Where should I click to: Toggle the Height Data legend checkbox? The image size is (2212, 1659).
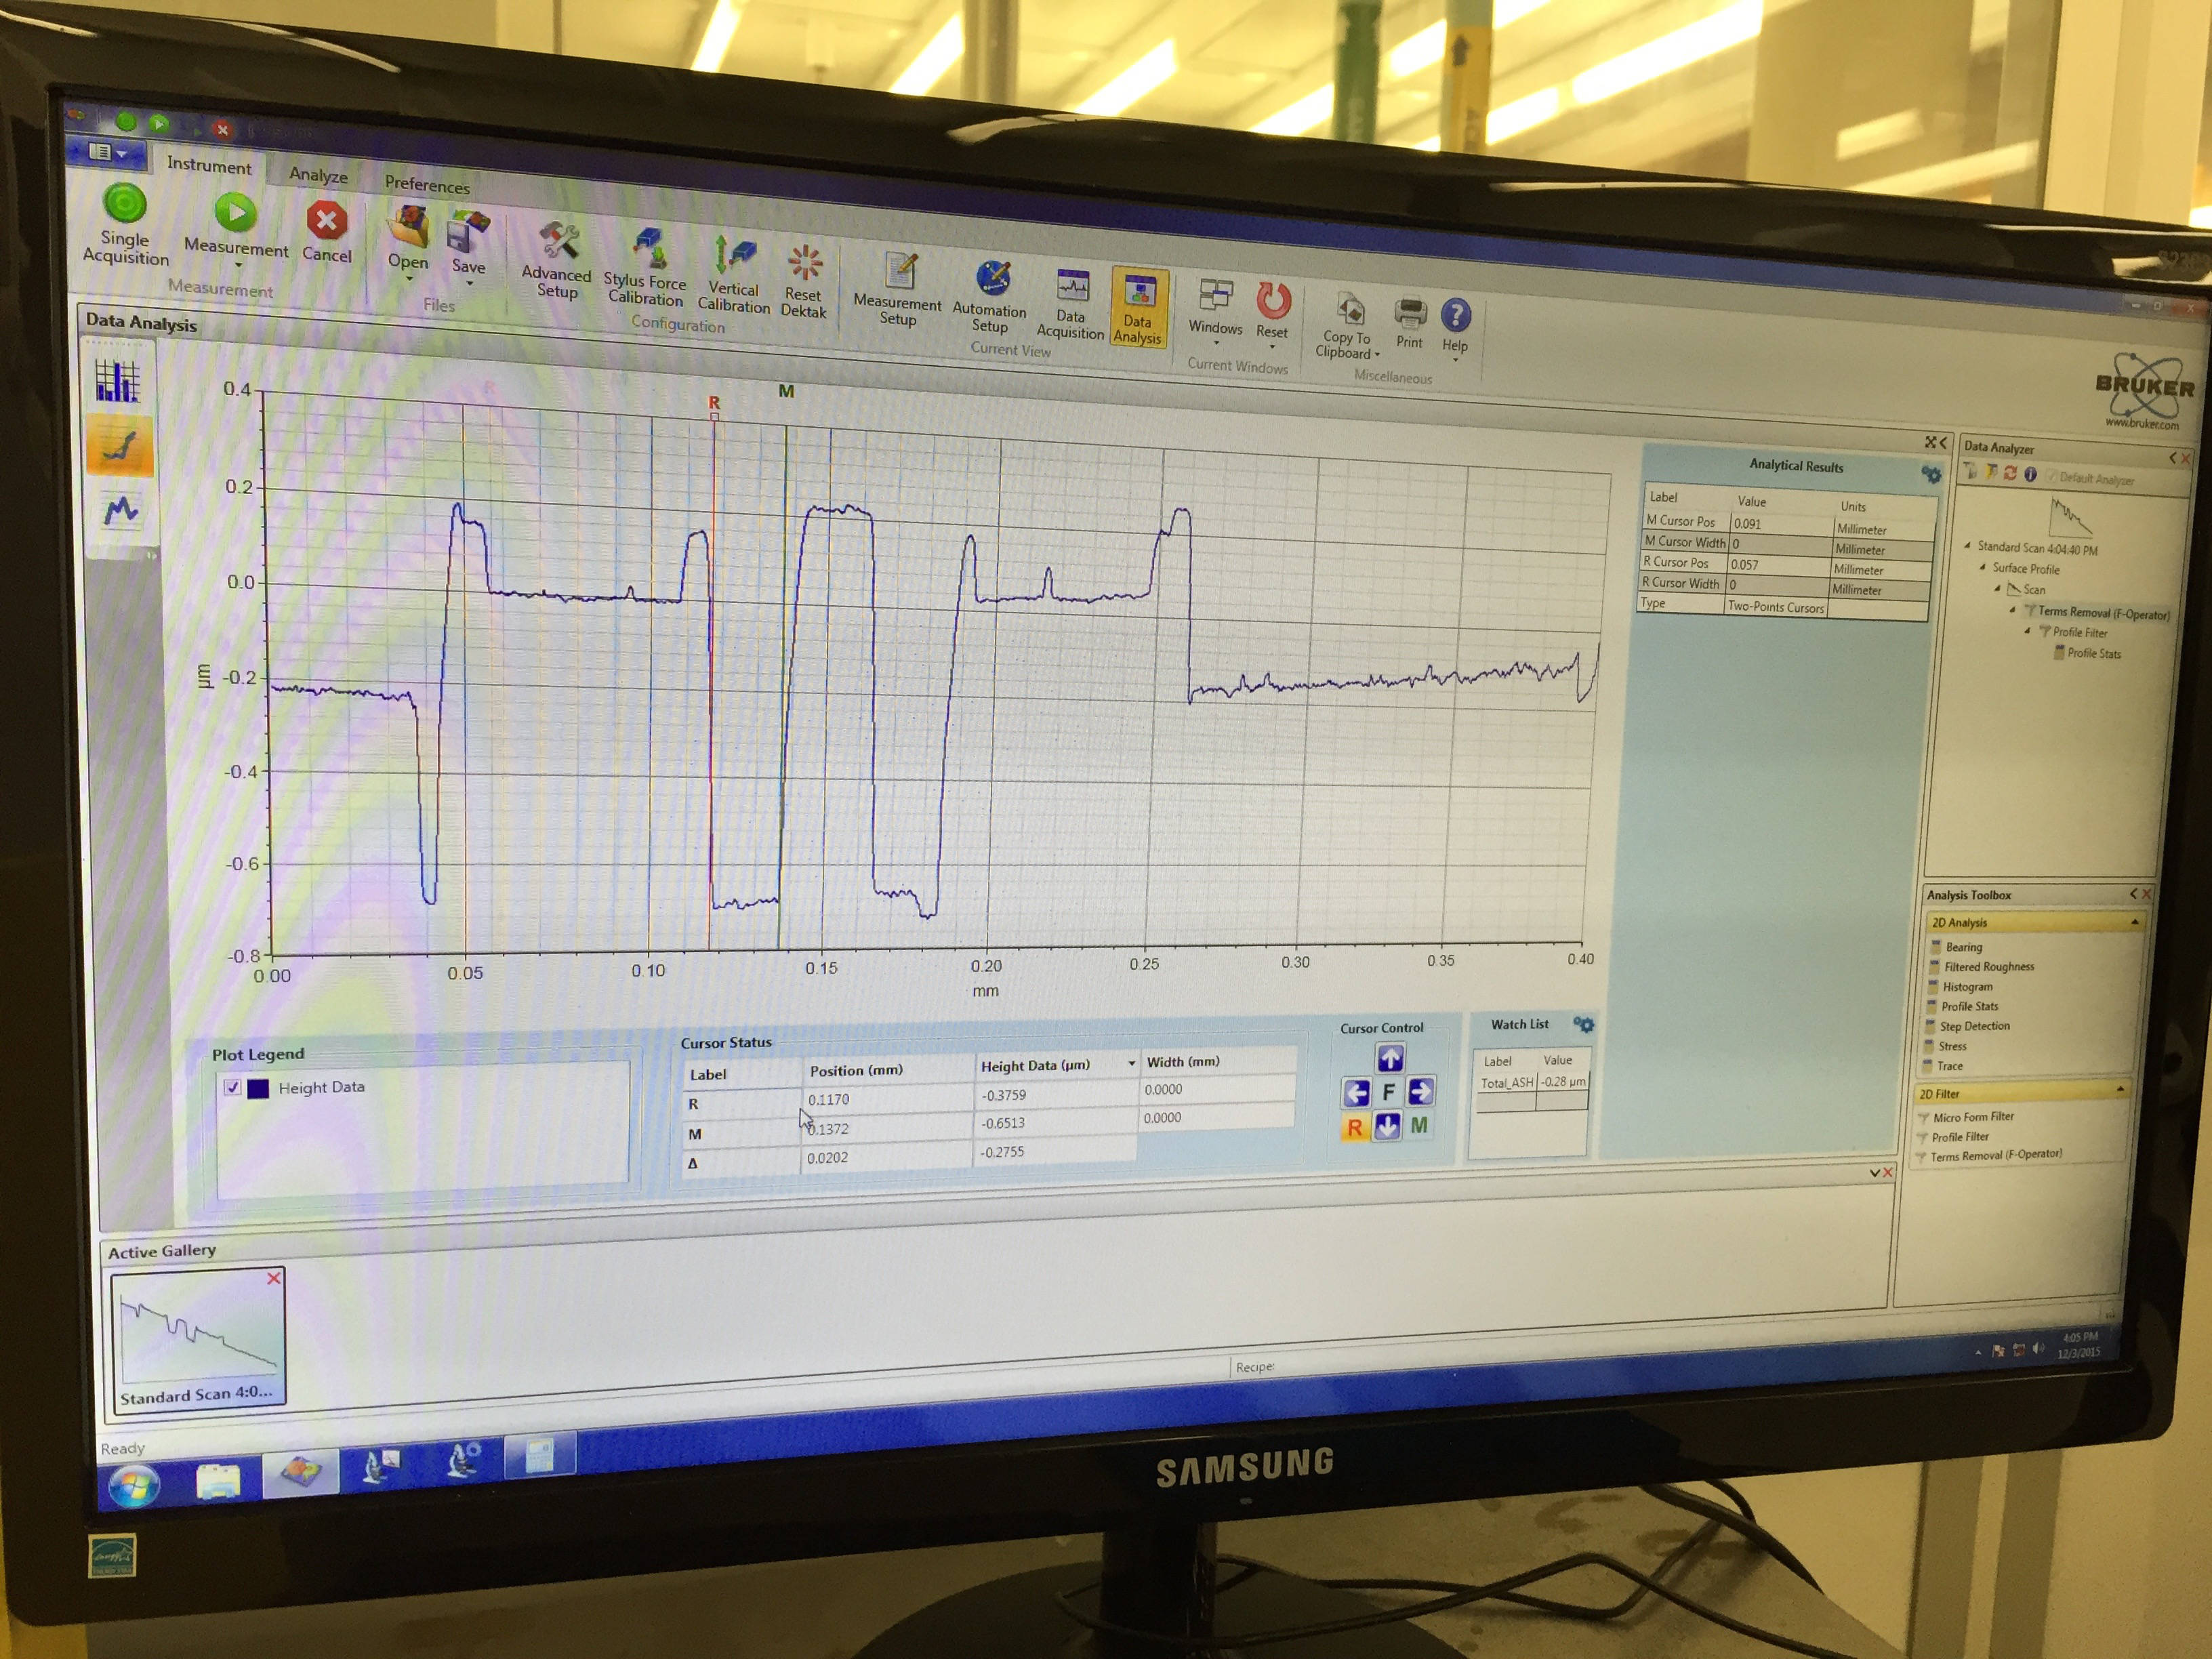pos(233,1087)
